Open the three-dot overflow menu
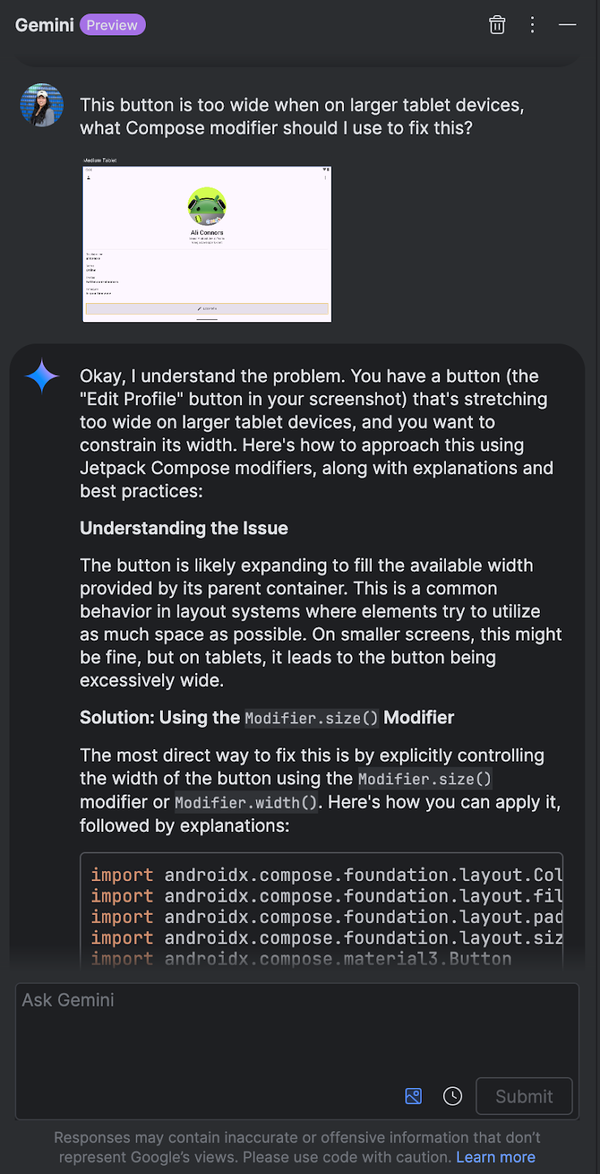 (532, 24)
